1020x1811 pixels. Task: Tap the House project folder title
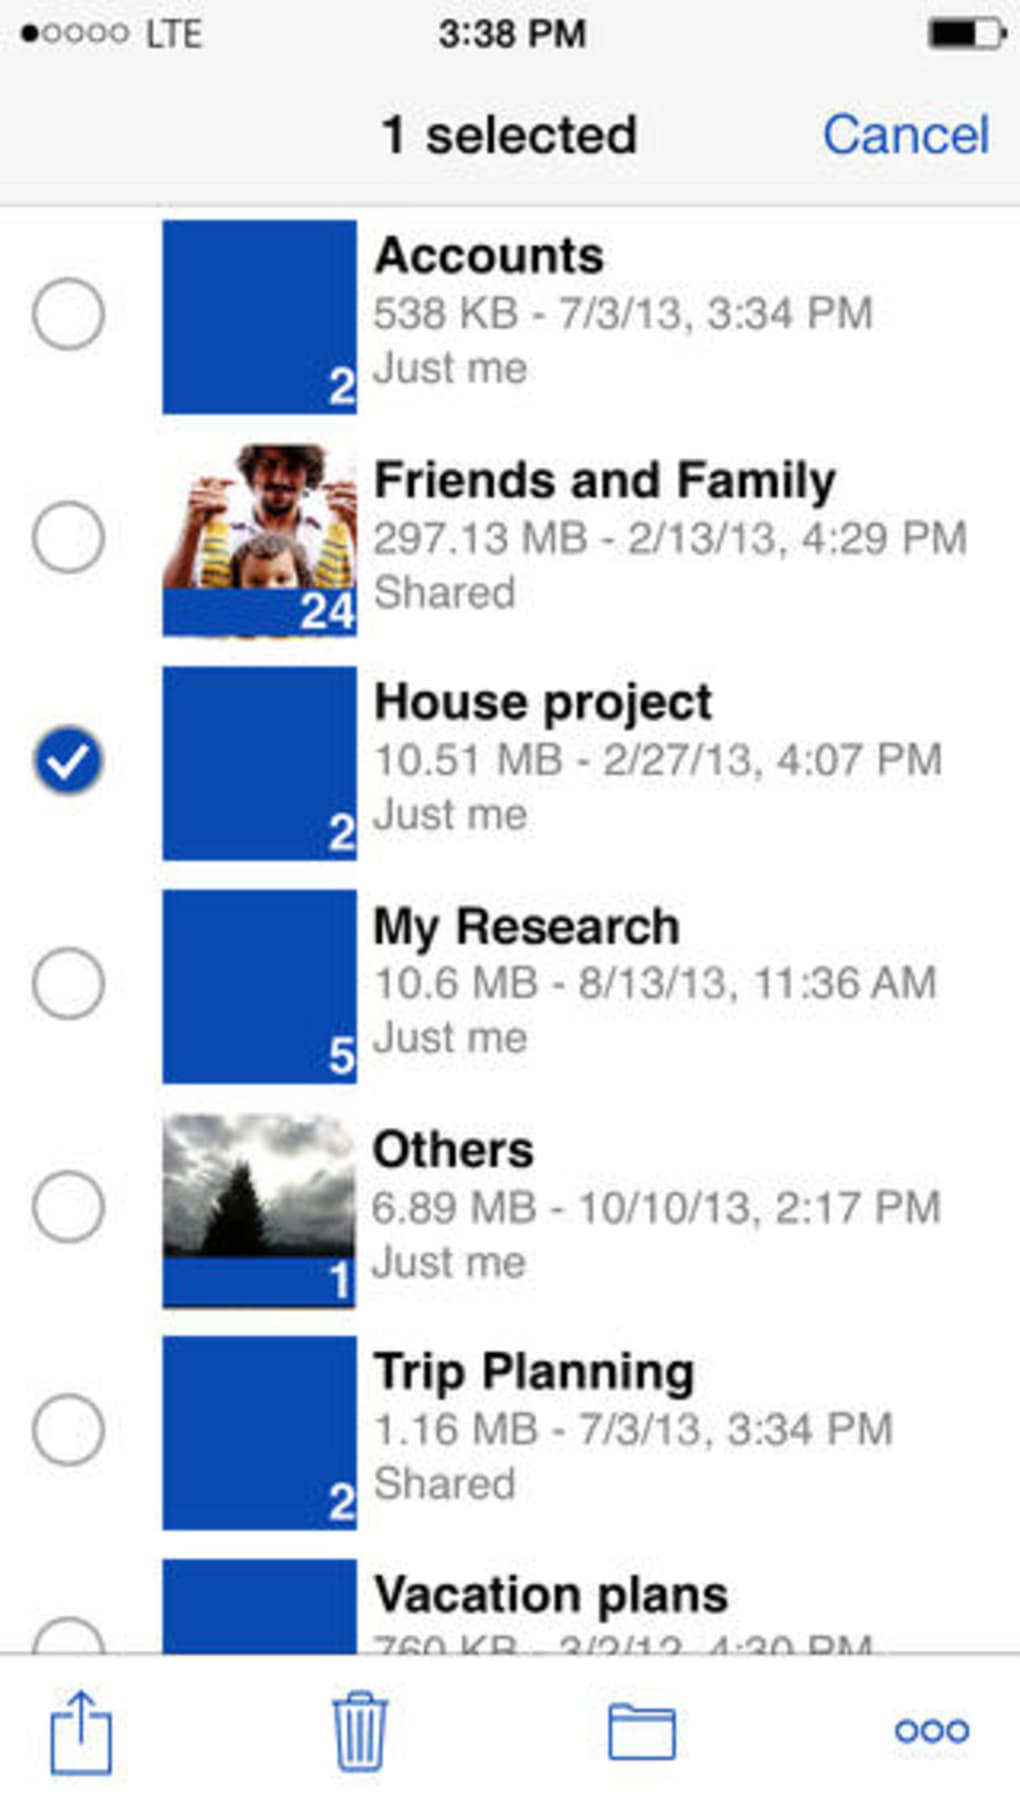coord(543,702)
